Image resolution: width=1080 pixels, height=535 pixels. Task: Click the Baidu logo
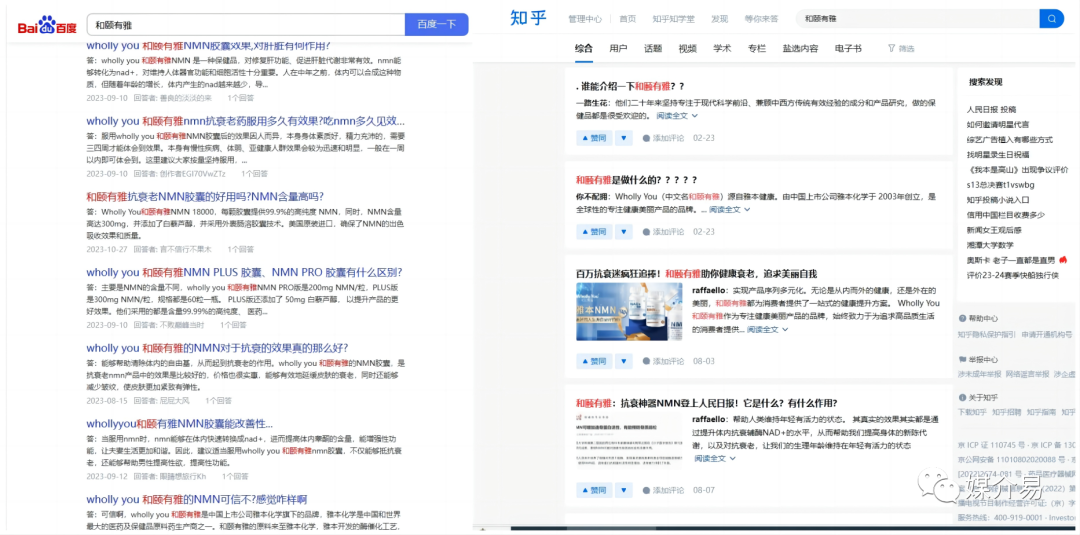click(x=46, y=26)
